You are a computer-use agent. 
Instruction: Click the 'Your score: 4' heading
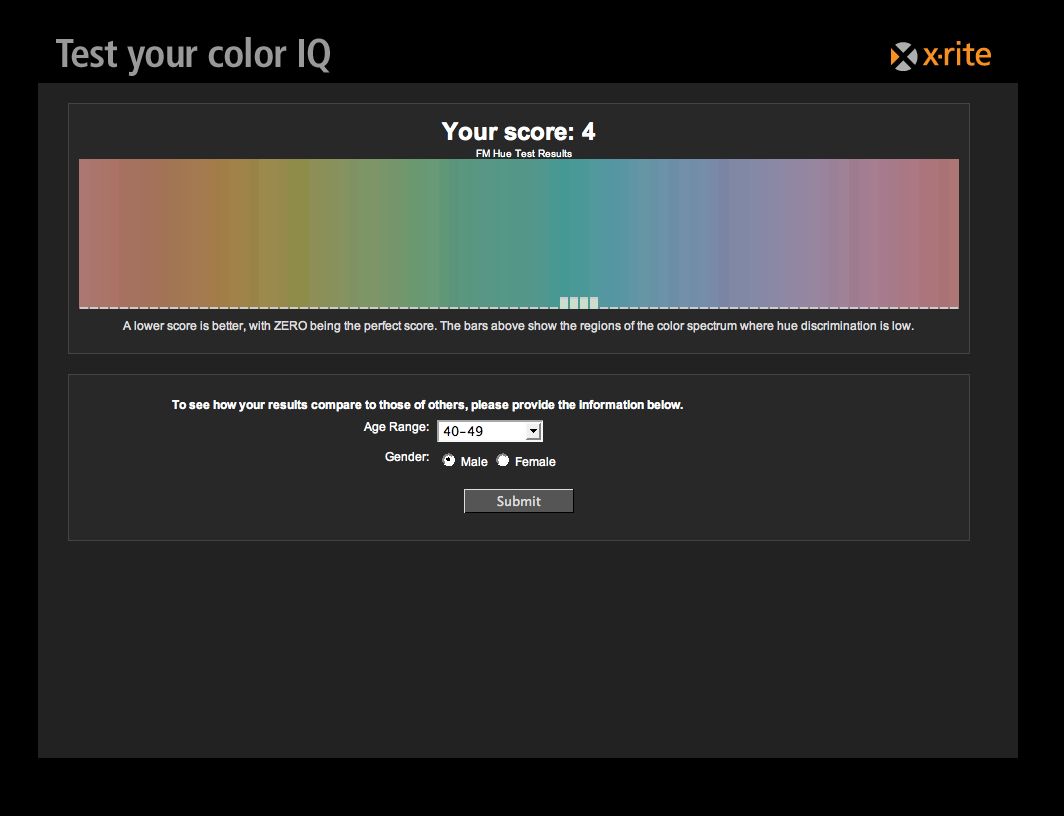click(x=518, y=131)
